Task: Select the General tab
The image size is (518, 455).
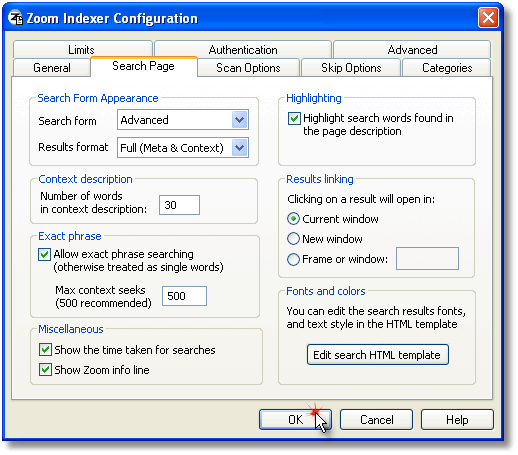Action: pos(52,68)
